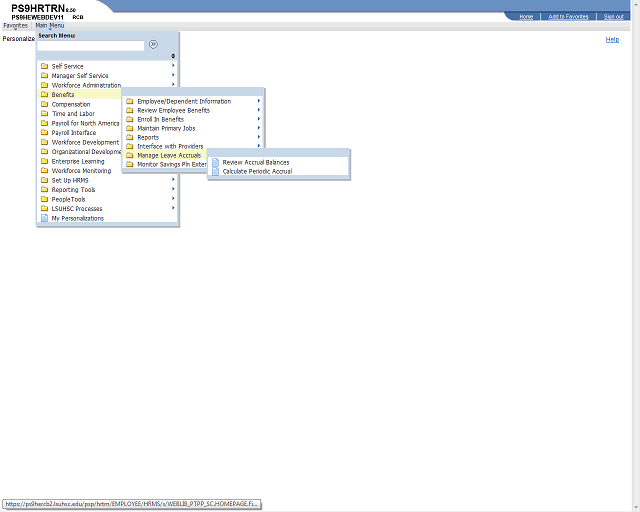Image resolution: width=640 pixels, height=512 pixels.
Task: Click the Add to Favorites link
Action: pos(568,17)
